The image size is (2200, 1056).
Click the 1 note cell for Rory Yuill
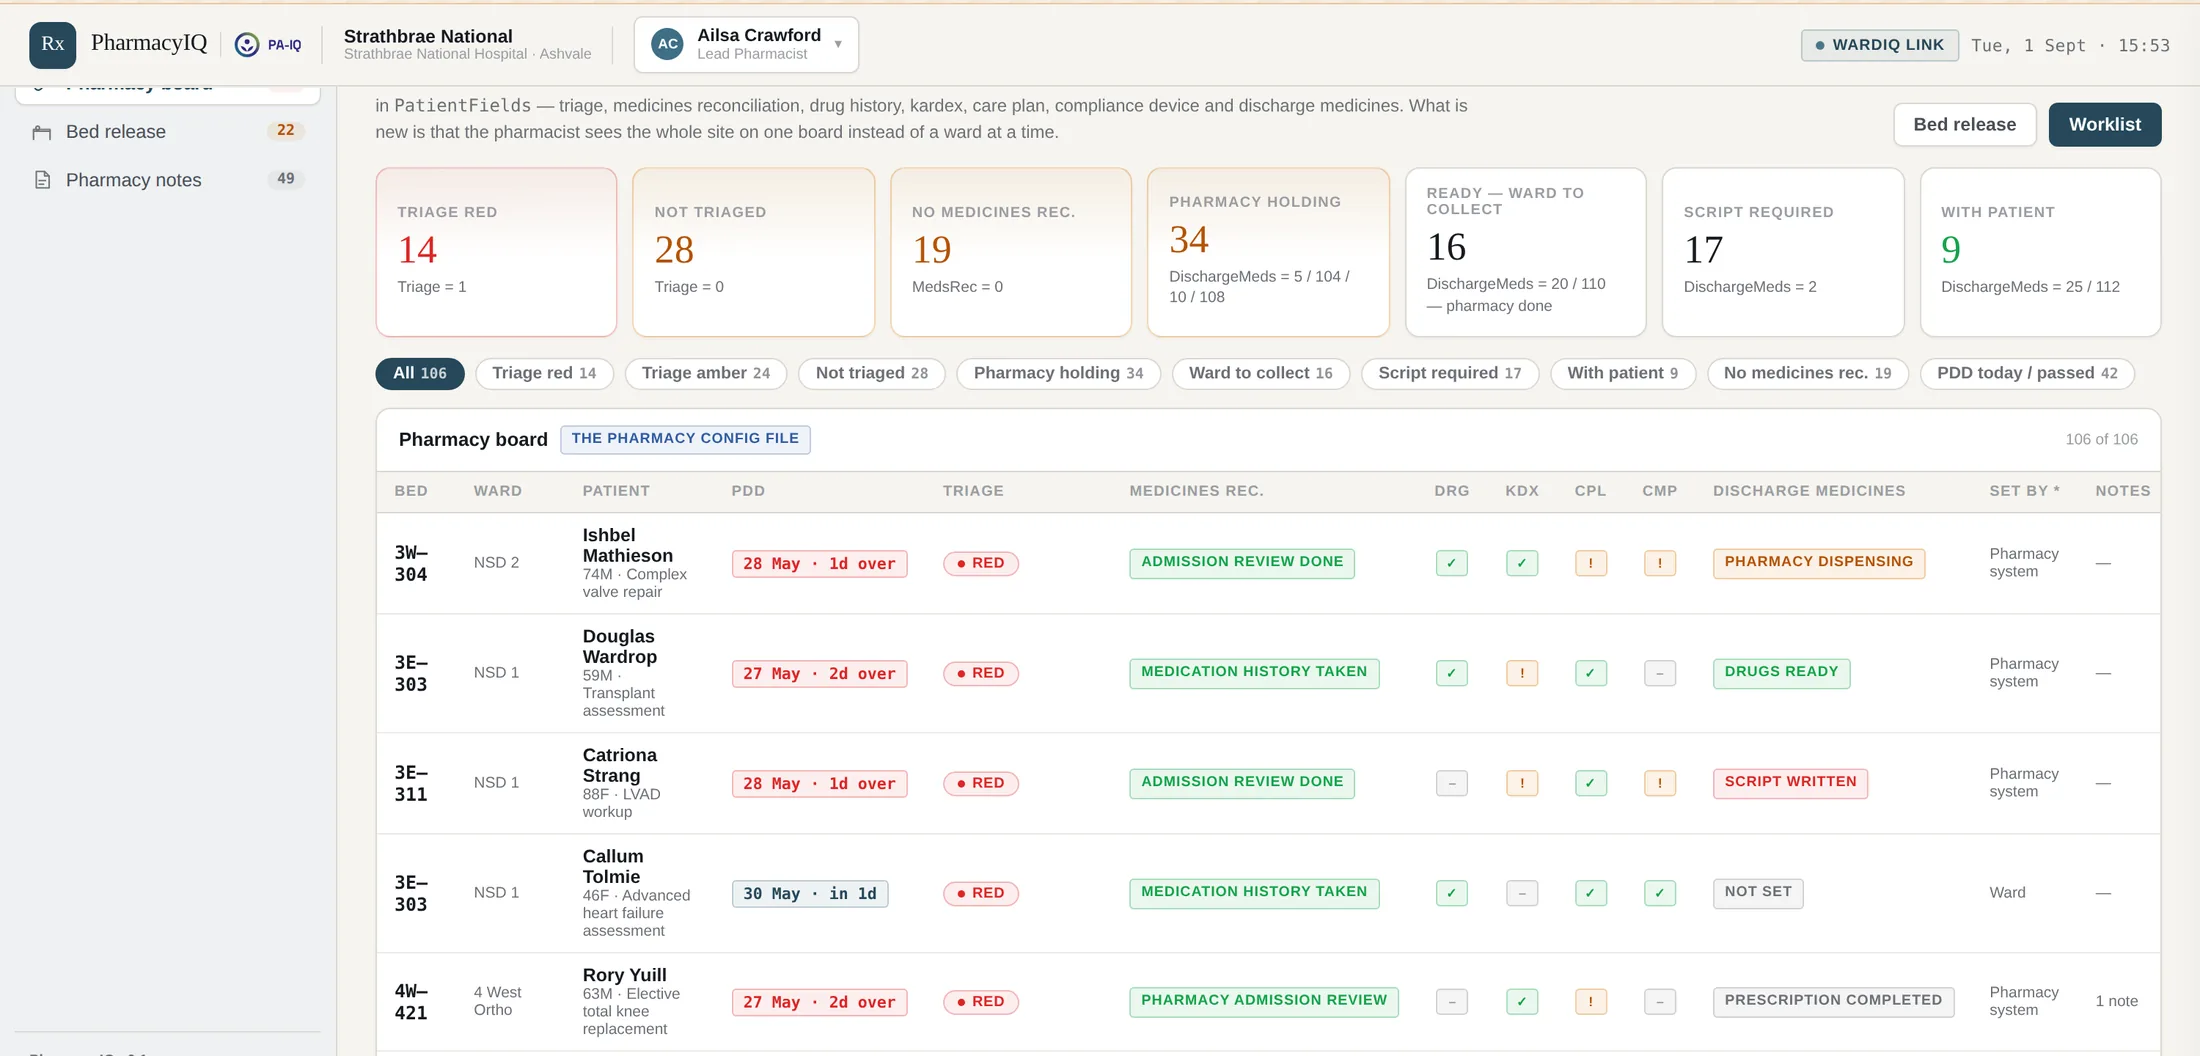2116,1001
